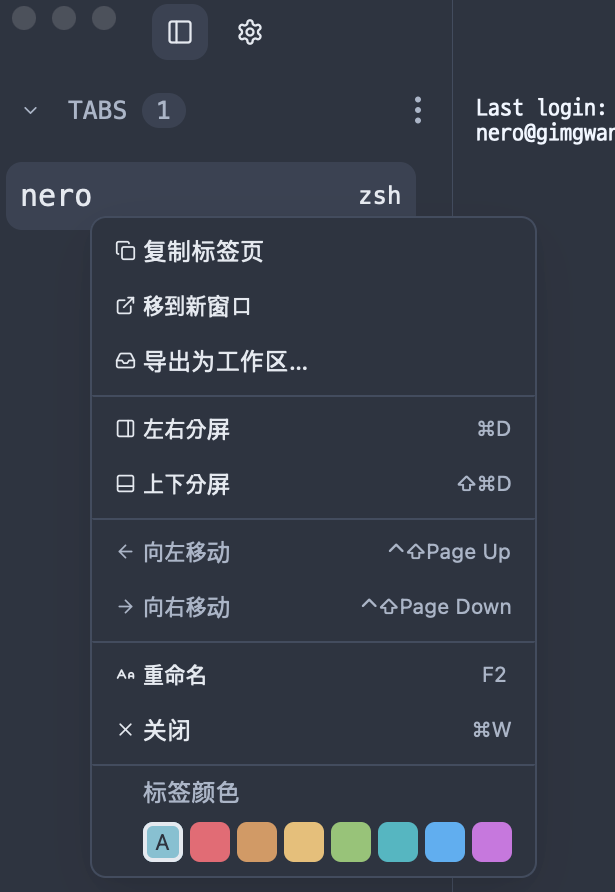The image size is (615, 892).
Task: Click the copy icon beside 复制标签页
Action: (125, 251)
